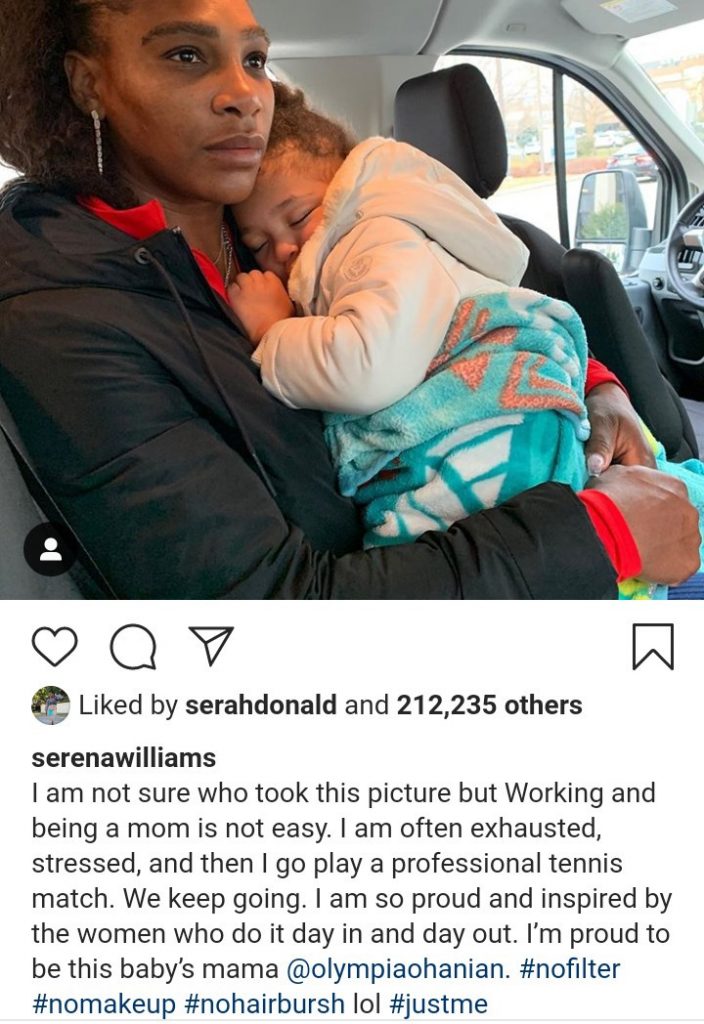
Task: Open comments via the speech bubble icon
Action: 133,647
